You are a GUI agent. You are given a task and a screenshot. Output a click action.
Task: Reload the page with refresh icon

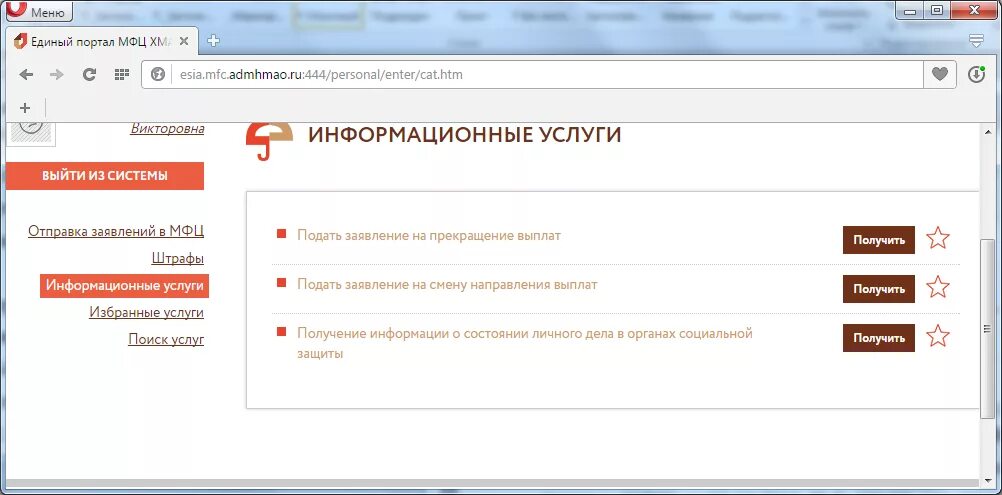point(89,75)
